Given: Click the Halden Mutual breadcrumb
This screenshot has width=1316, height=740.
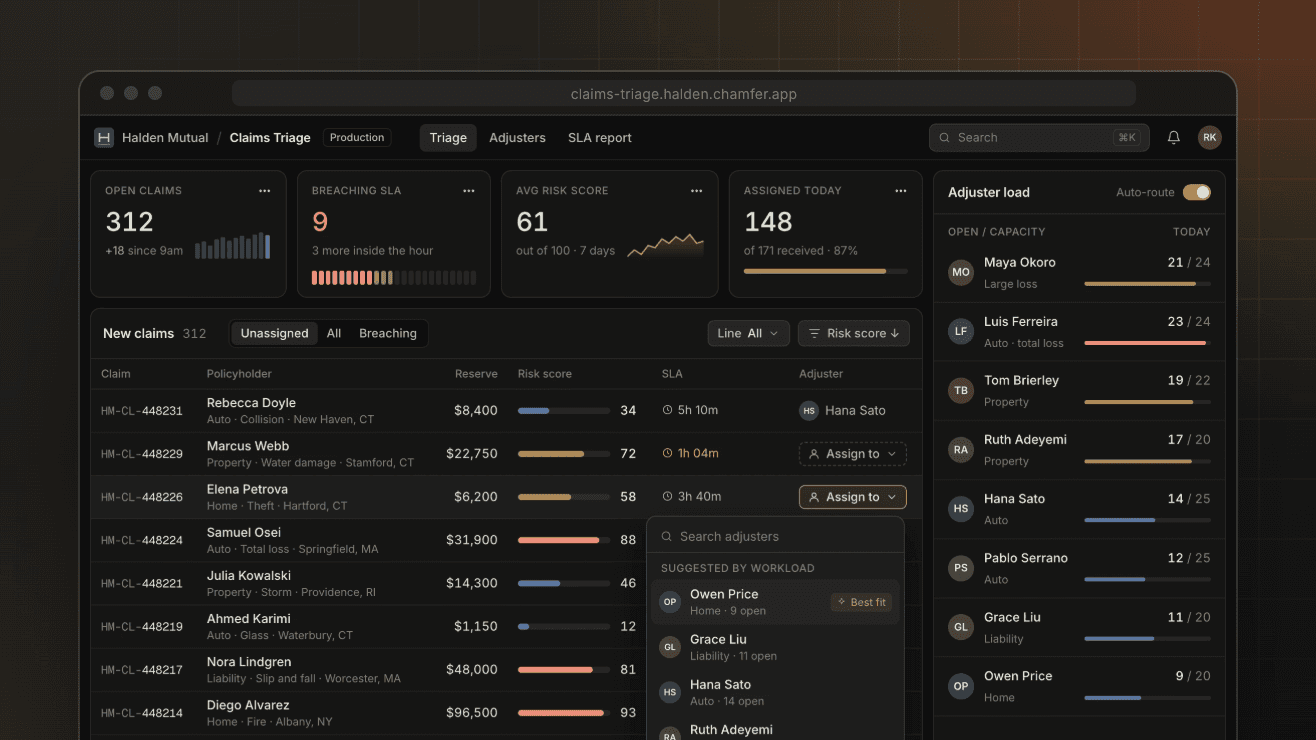Looking at the screenshot, I should point(165,138).
